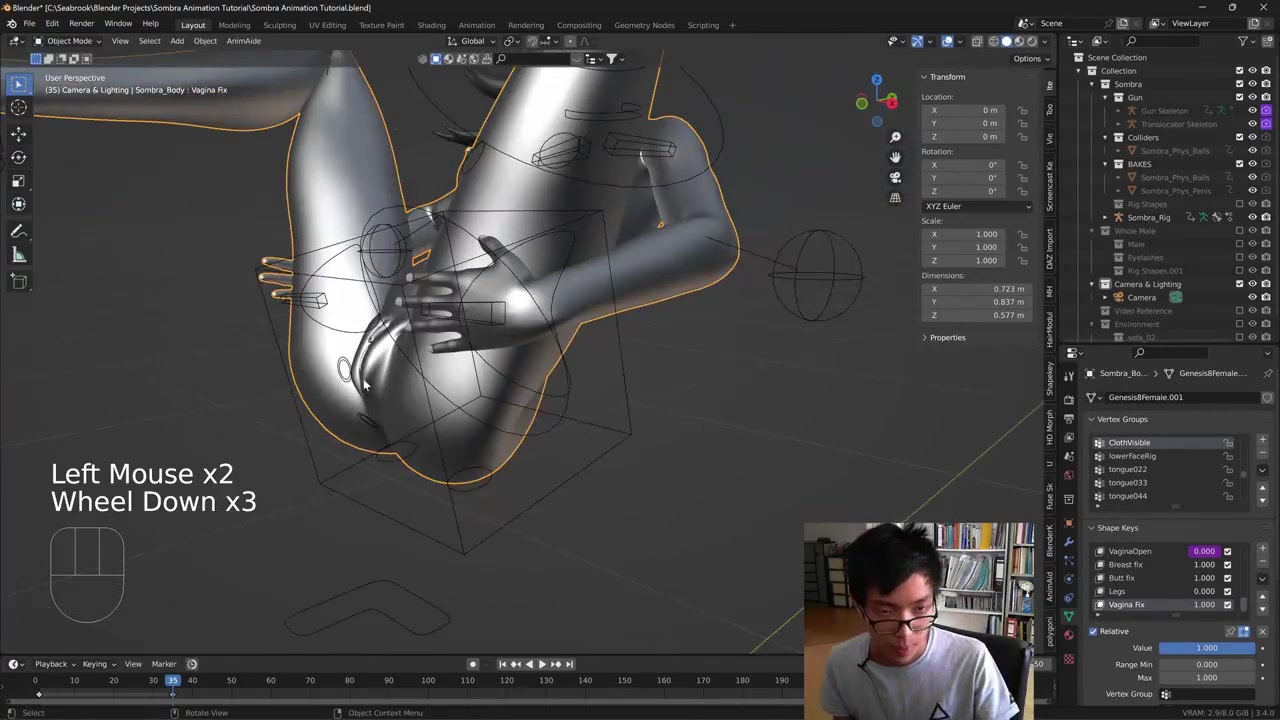Image resolution: width=1280 pixels, height=720 pixels.
Task: Open the Keying popover in timeline
Action: pos(97,664)
